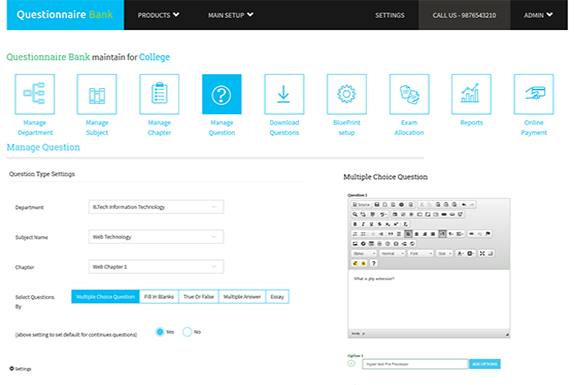Click the Insert Table icon
The image size is (574, 385).
pyautogui.click(x=371, y=244)
